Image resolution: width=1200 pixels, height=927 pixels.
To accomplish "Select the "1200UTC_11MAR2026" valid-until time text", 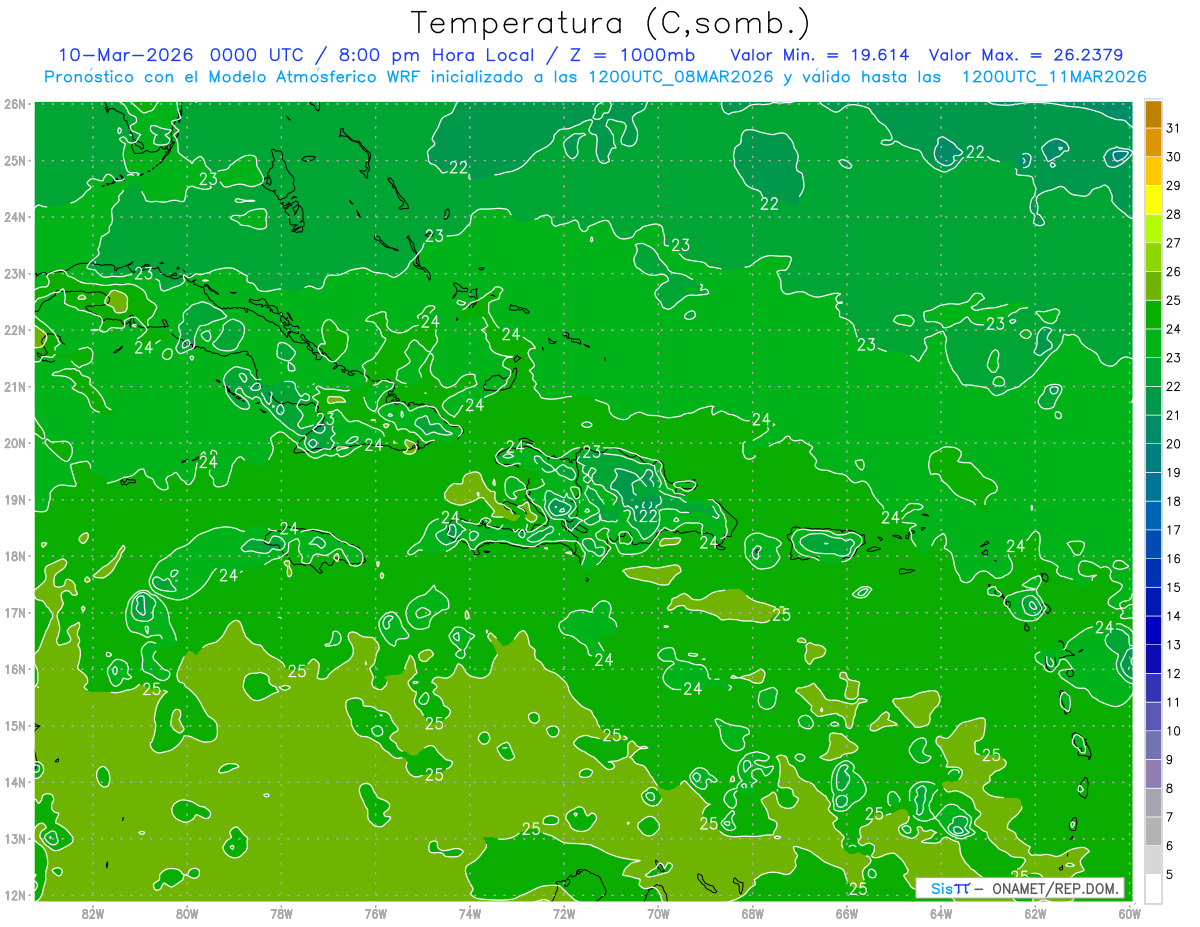I will tap(1054, 77).
